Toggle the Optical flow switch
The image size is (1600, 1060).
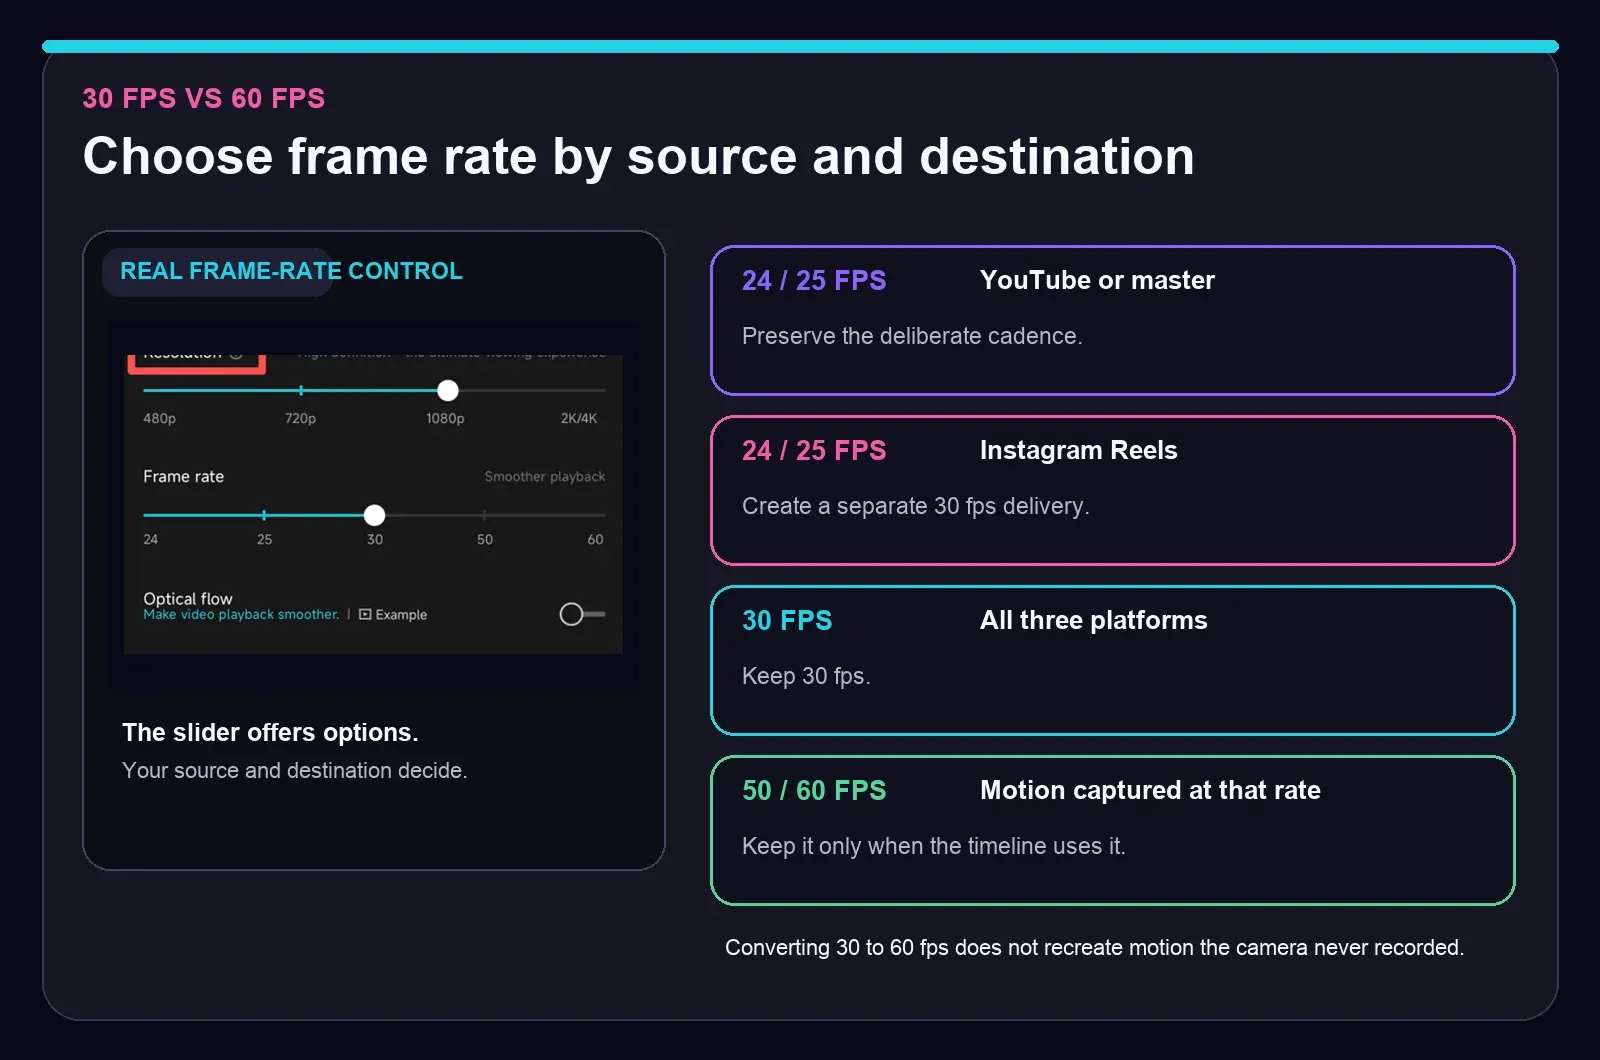[582, 614]
